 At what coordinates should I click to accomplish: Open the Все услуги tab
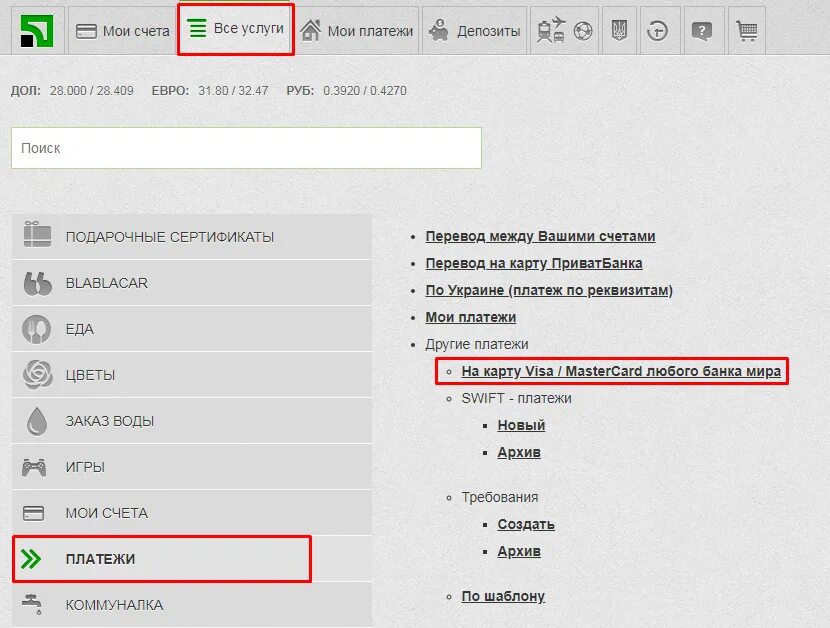pos(236,29)
